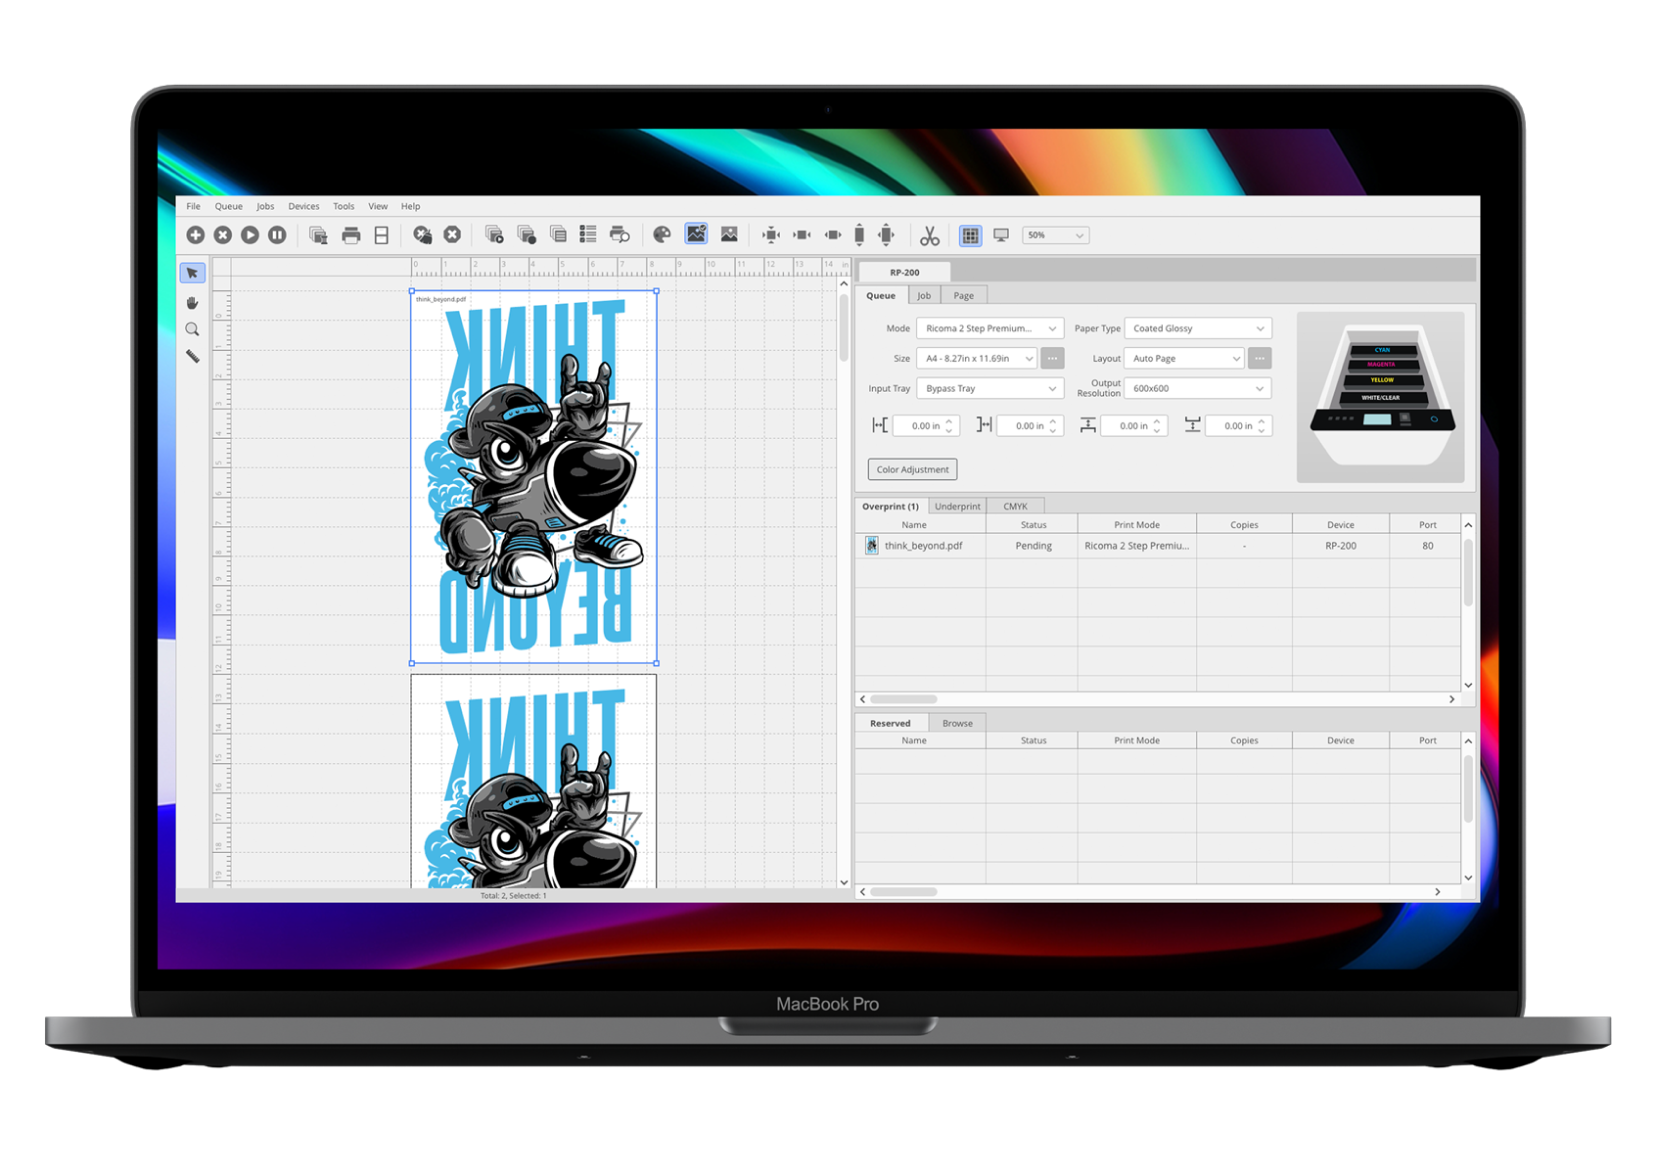Open the Size A4 dropdown
1656x1158 pixels.
977,358
